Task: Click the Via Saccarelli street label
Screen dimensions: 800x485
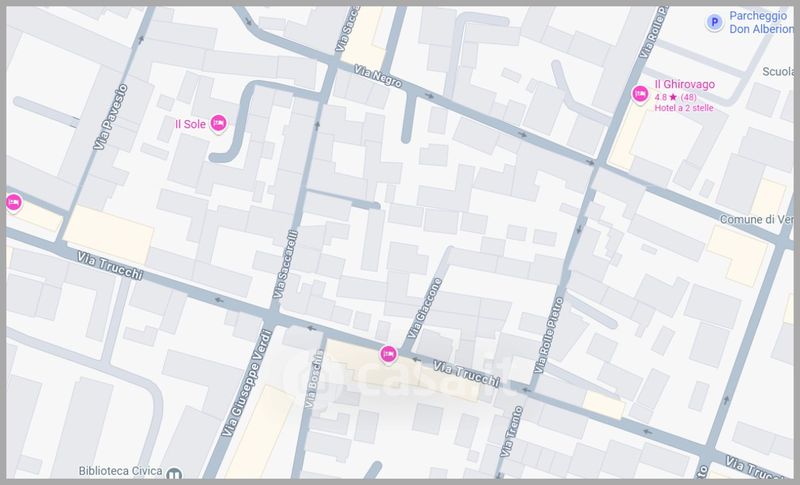Action: pyautogui.click(x=285, y=265)
